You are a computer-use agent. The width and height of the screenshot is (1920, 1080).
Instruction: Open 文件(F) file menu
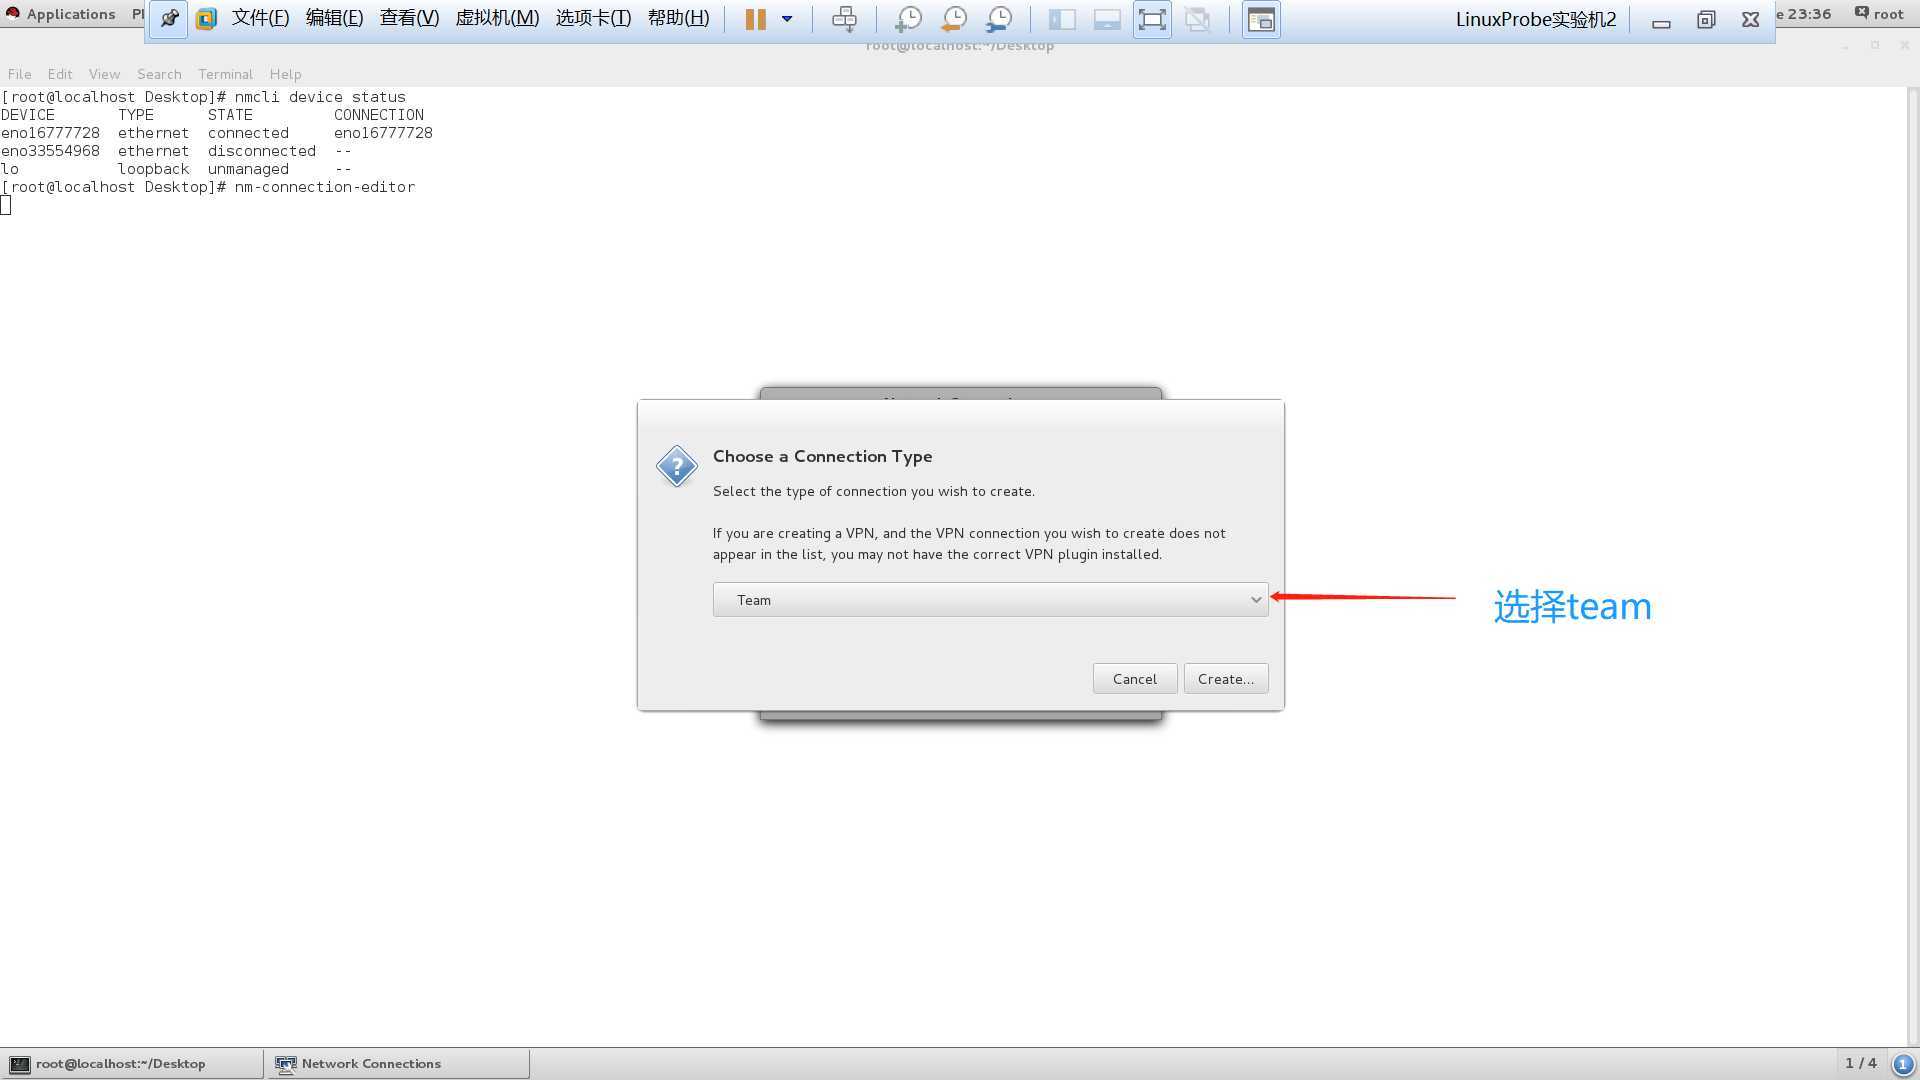[258, 17]
